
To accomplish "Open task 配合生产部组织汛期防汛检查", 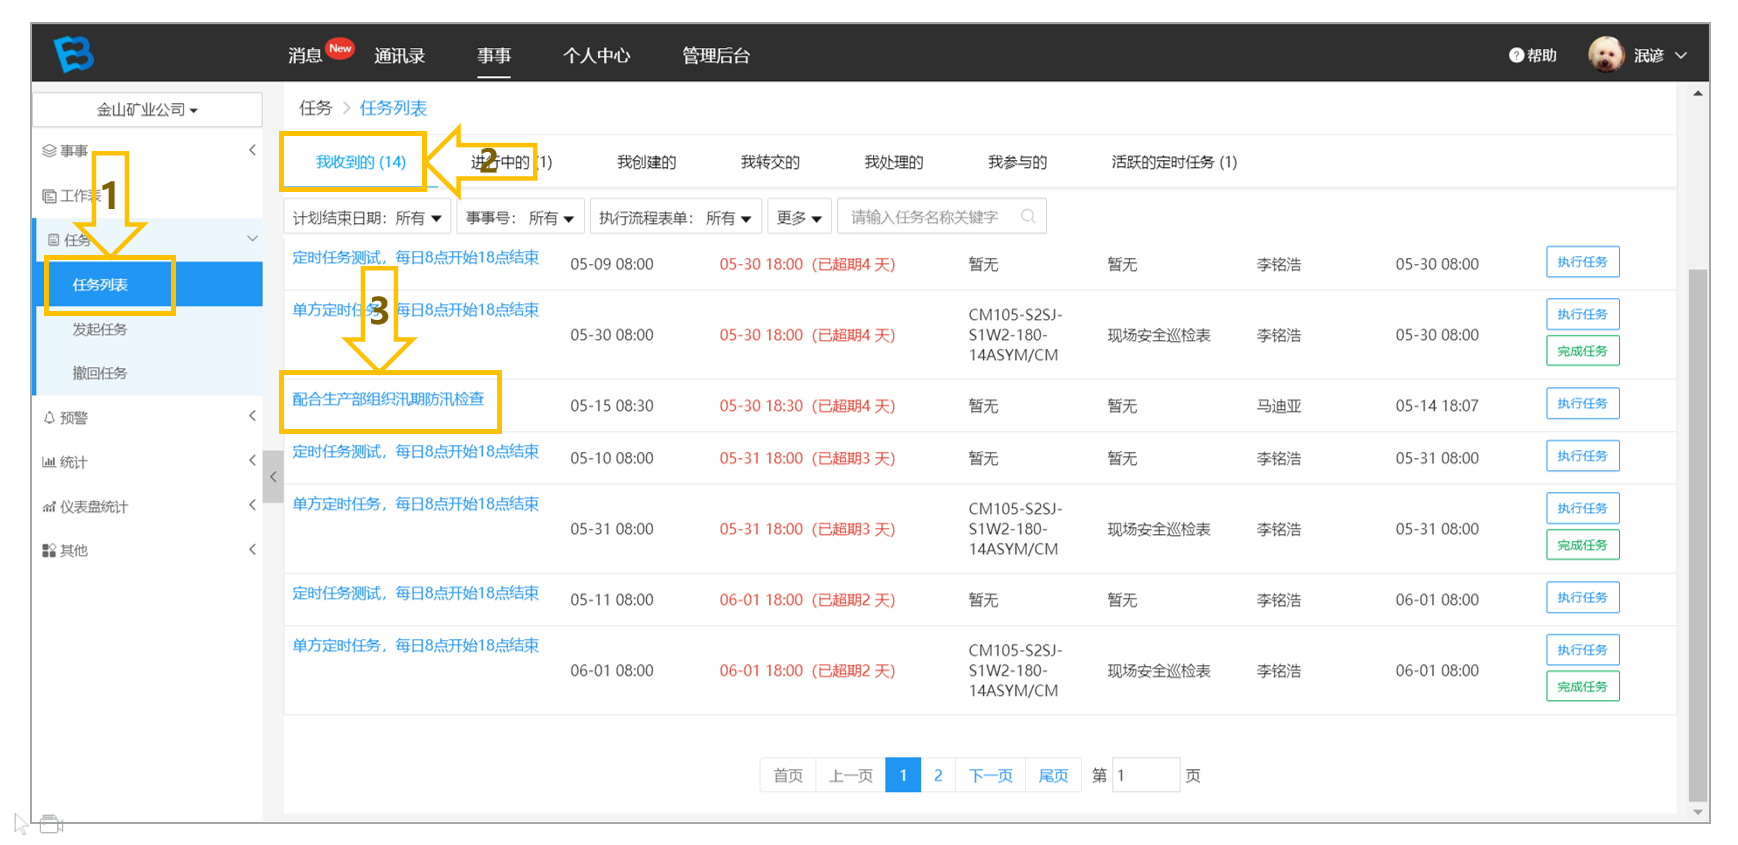I will (x=388, y=399).
